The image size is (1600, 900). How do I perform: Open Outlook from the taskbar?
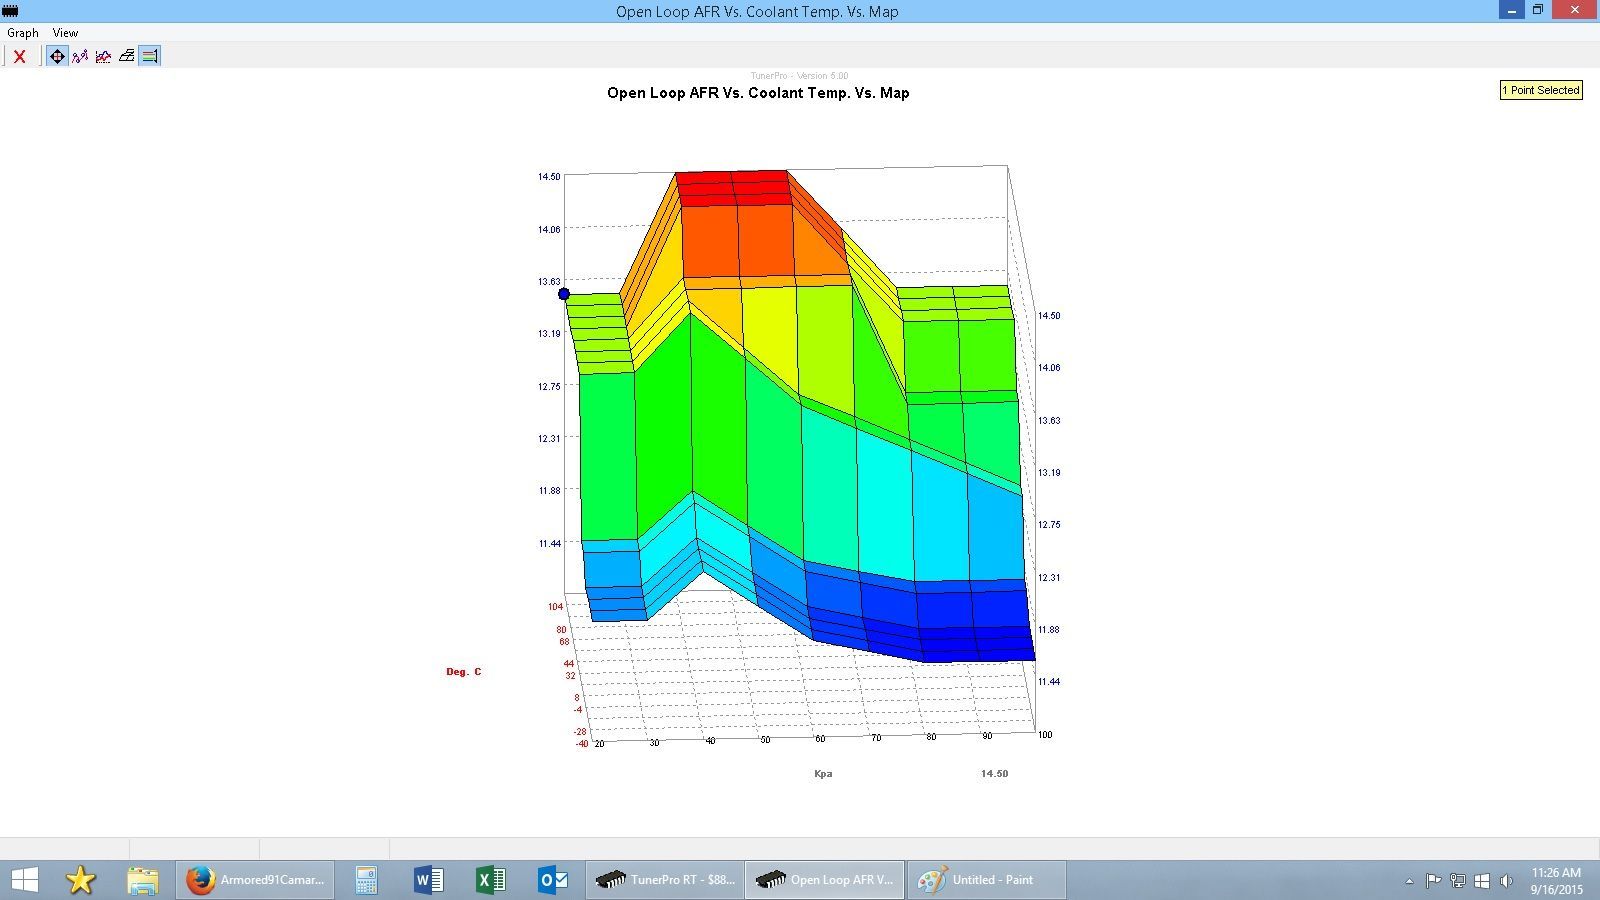point(553,880)
